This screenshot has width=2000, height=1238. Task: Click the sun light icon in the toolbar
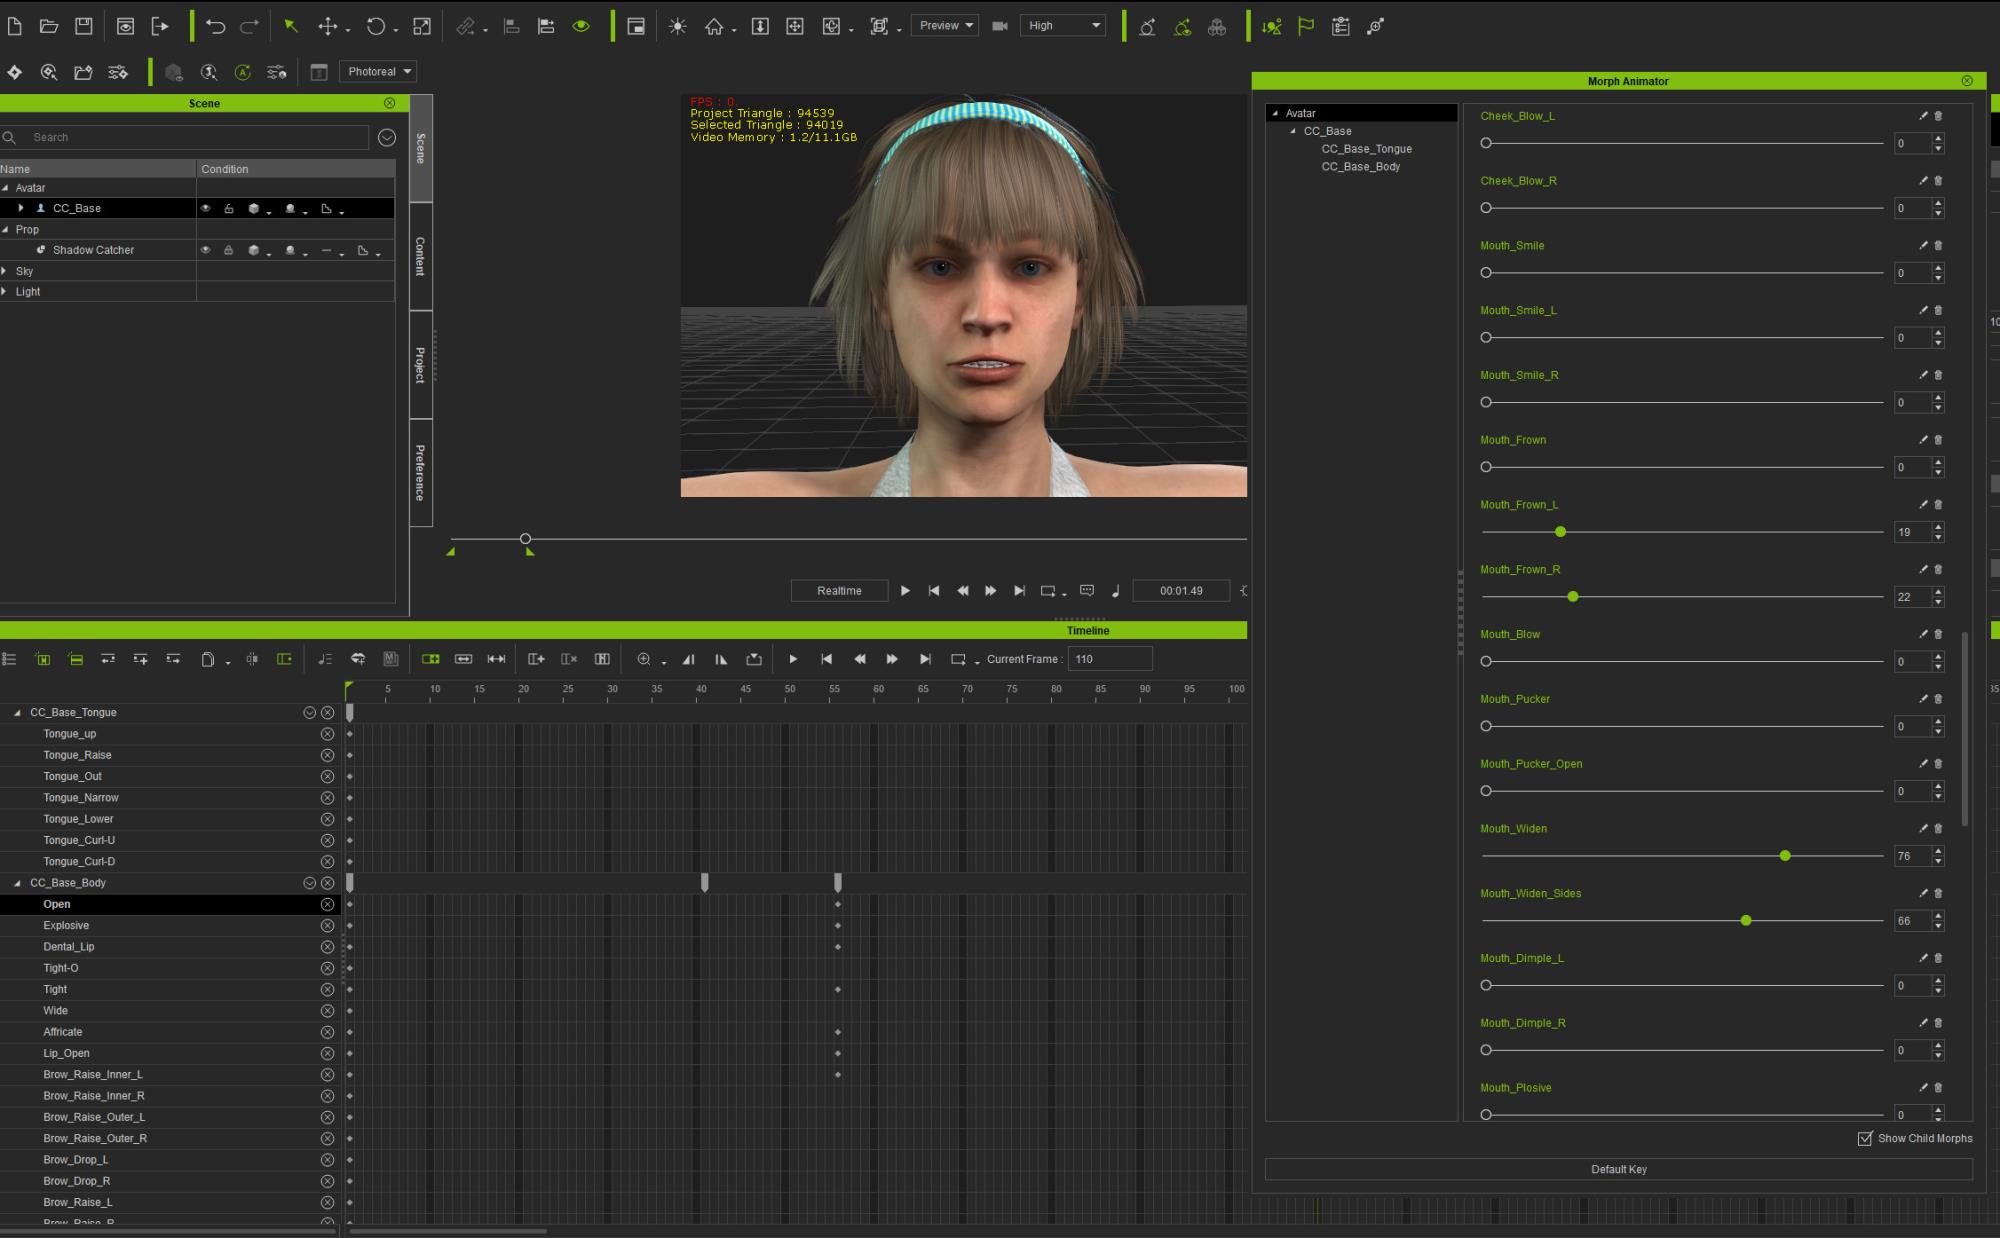click(678, 26)
